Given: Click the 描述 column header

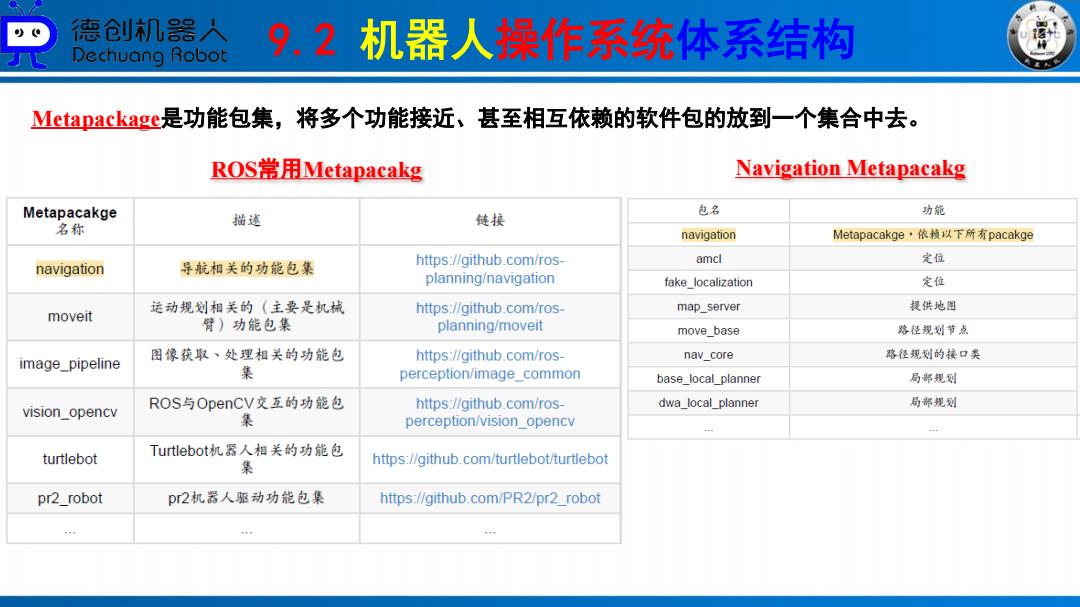Looking at the screenshot, I should pos(247,220).
